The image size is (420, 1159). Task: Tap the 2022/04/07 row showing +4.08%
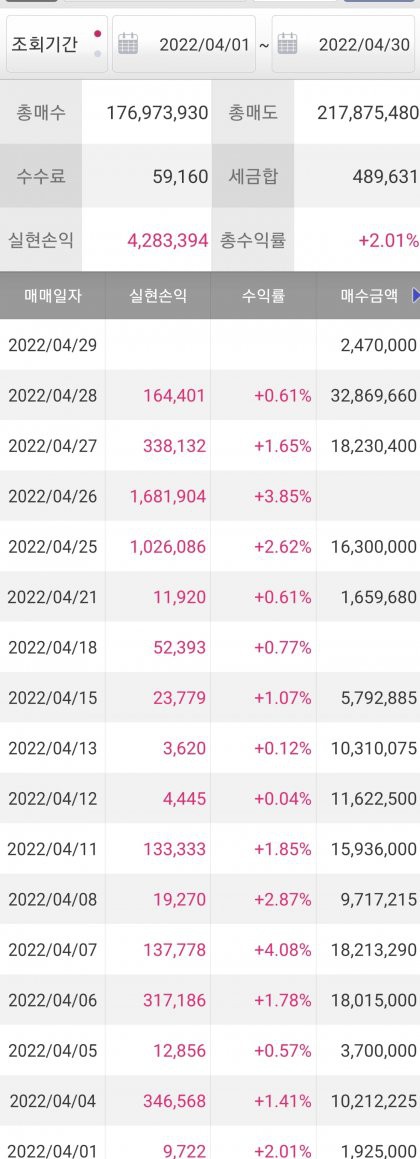click(210, 949)
